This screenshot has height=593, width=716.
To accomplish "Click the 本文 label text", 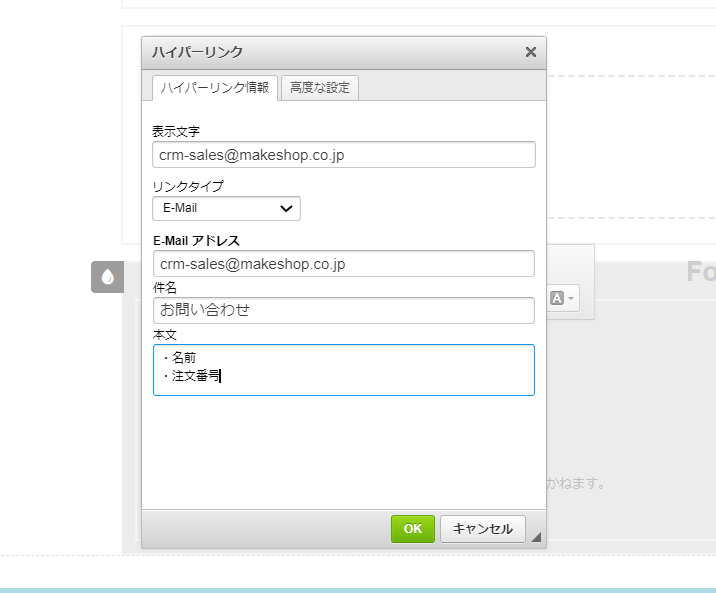I will pyautogui.click(x=165, y=334).
